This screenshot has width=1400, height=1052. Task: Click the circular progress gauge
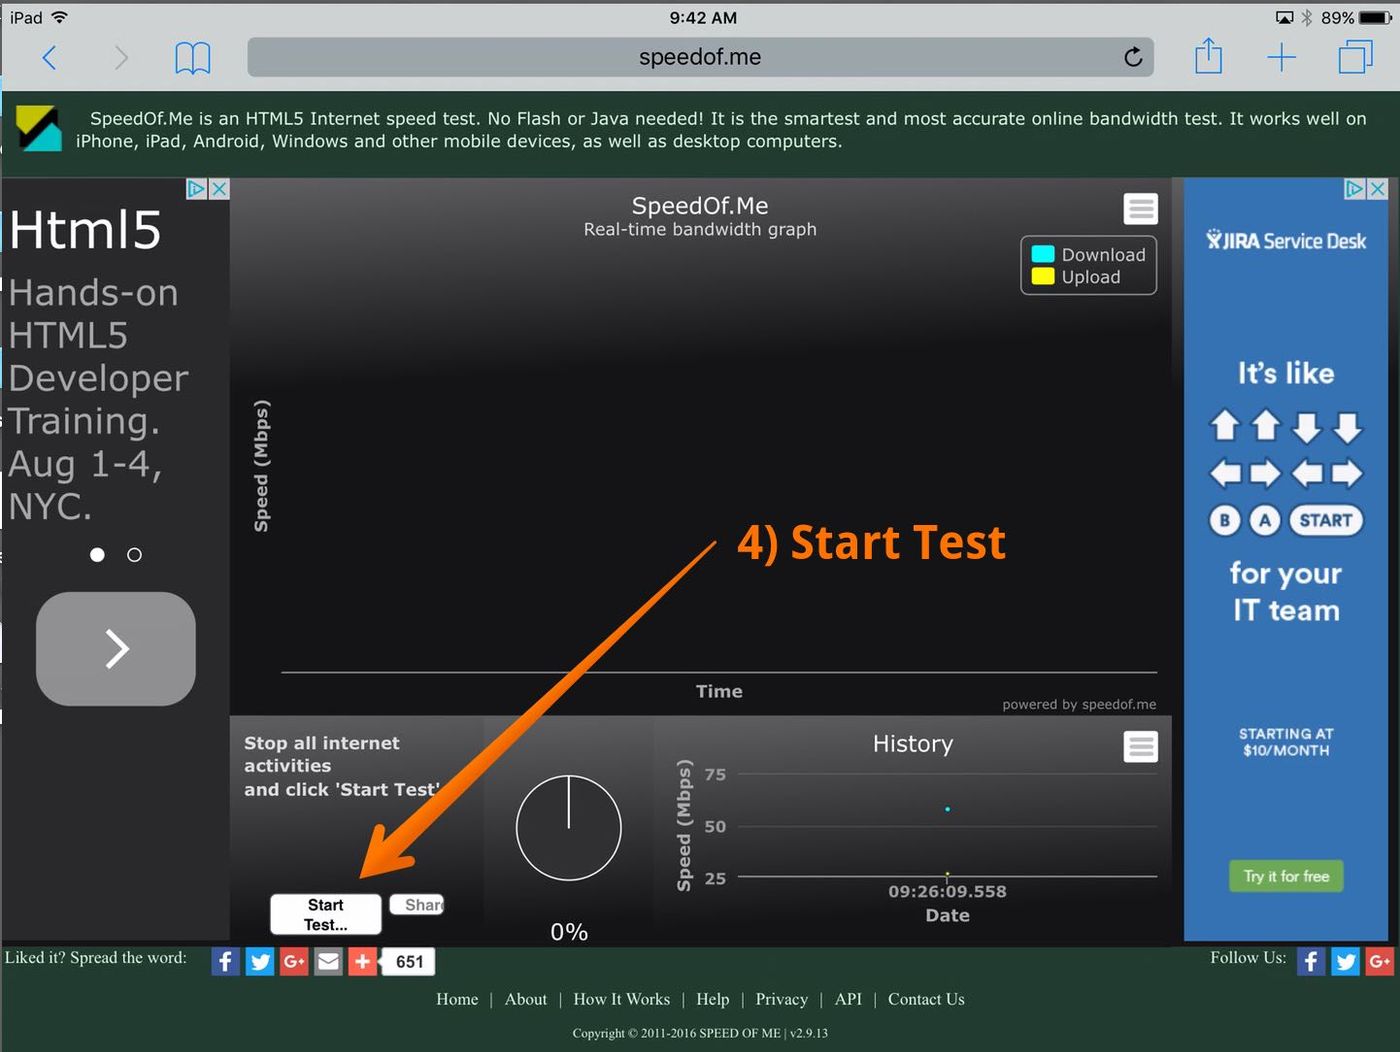[x=569, y=828]
